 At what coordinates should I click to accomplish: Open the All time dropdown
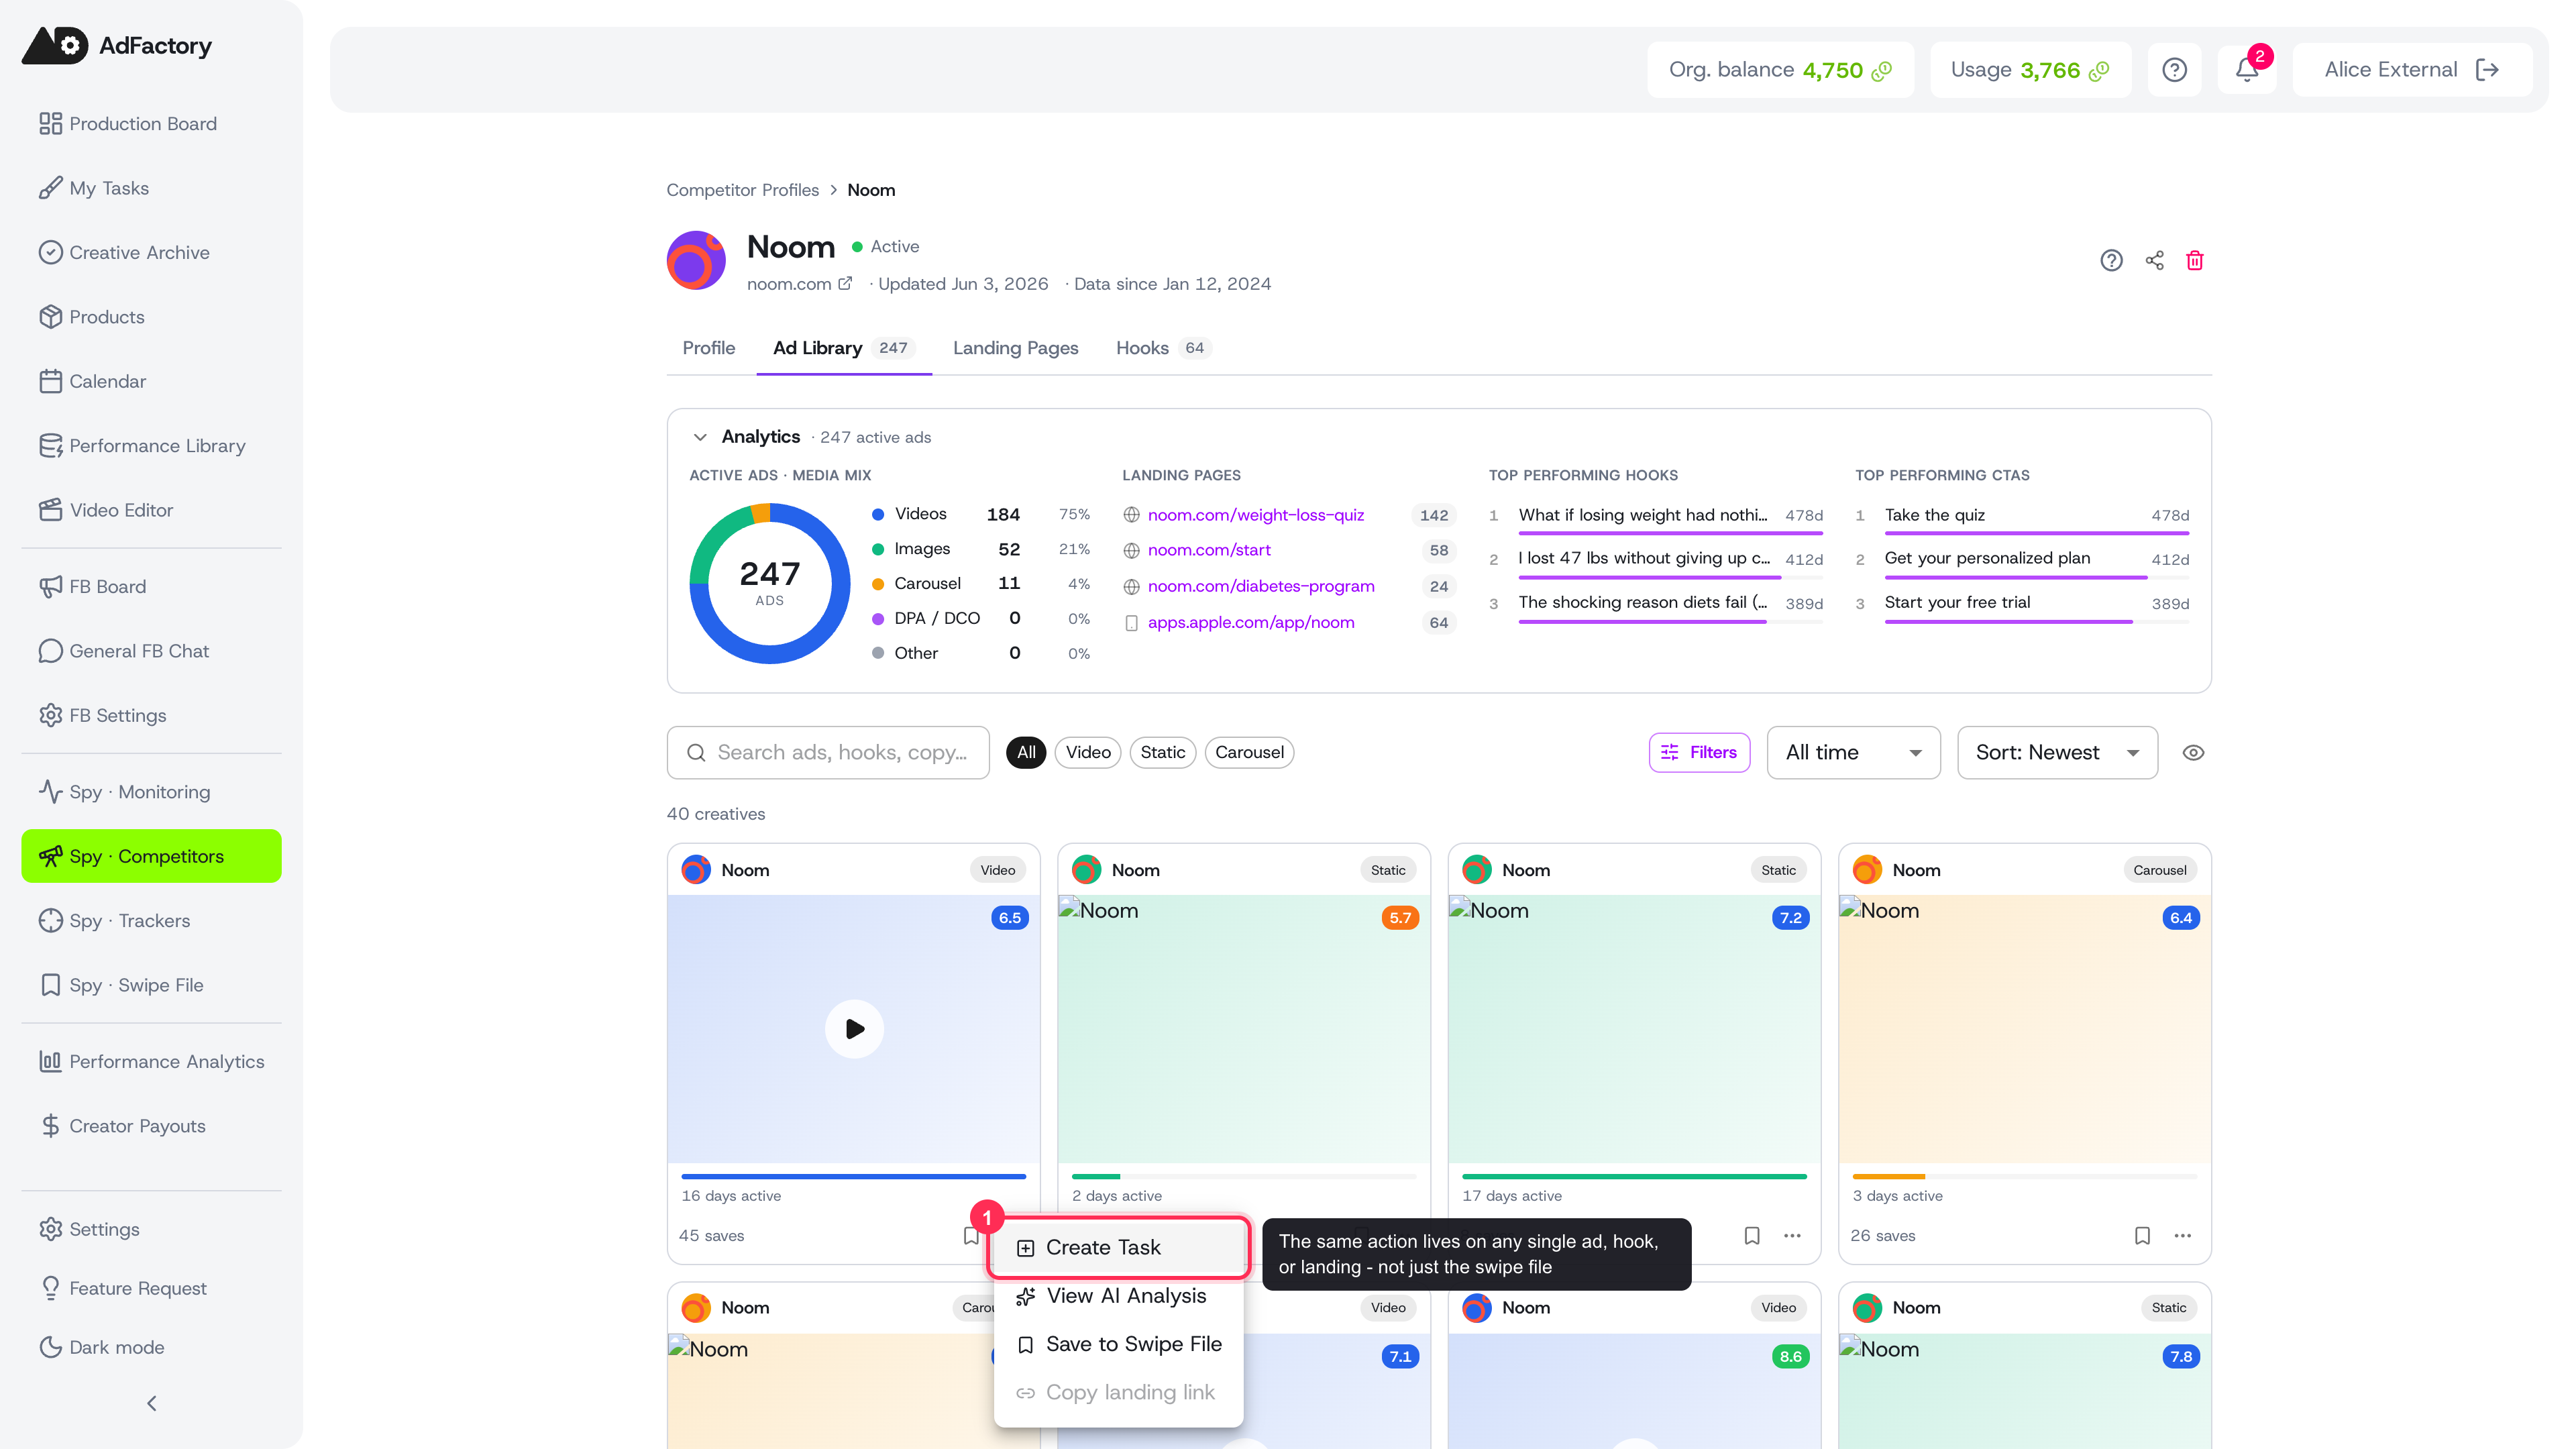(1854, 753)
